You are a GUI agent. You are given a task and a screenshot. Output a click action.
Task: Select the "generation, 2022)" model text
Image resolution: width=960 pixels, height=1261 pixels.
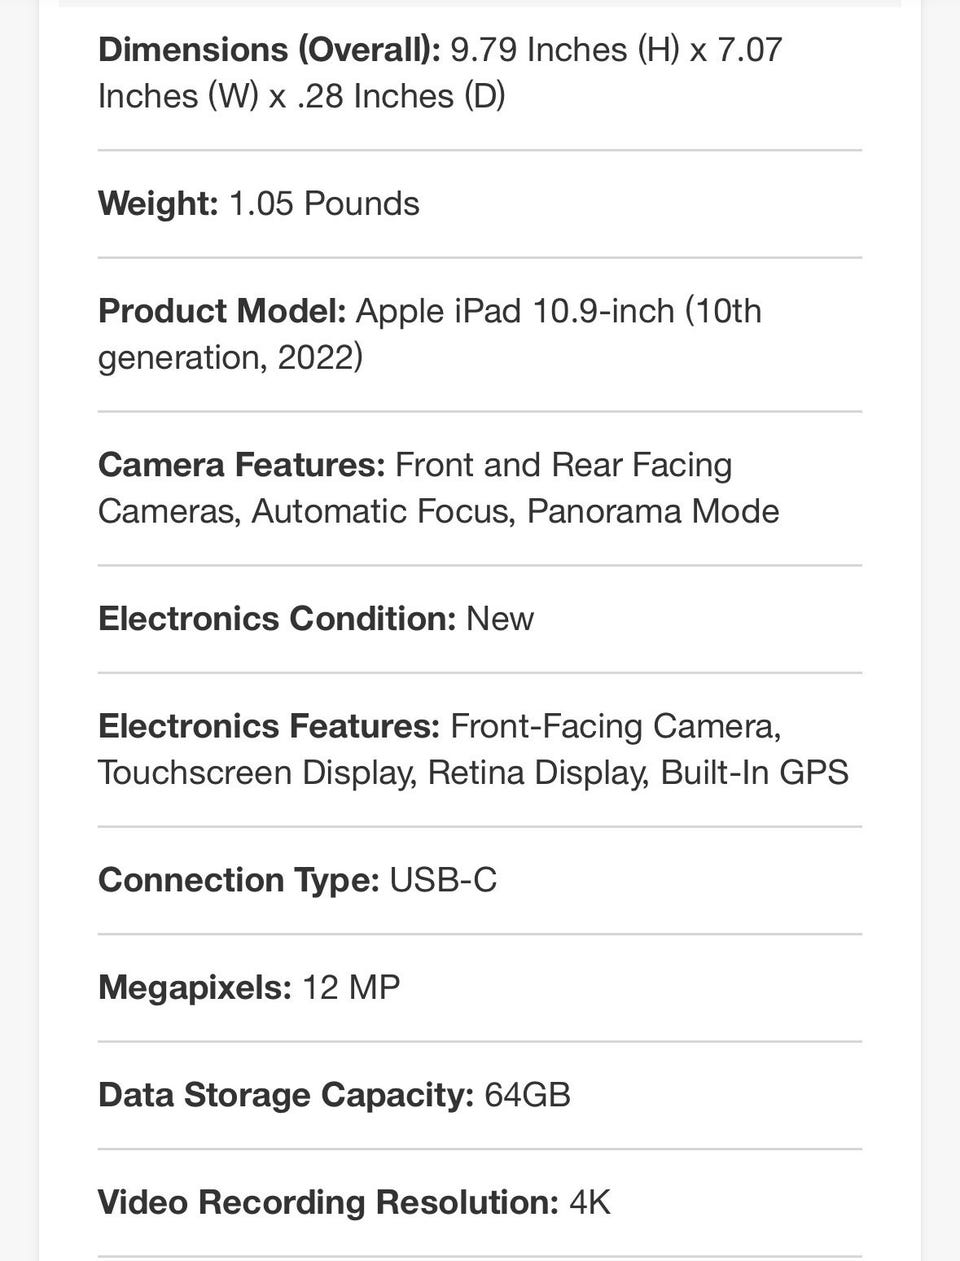point(230,357)
